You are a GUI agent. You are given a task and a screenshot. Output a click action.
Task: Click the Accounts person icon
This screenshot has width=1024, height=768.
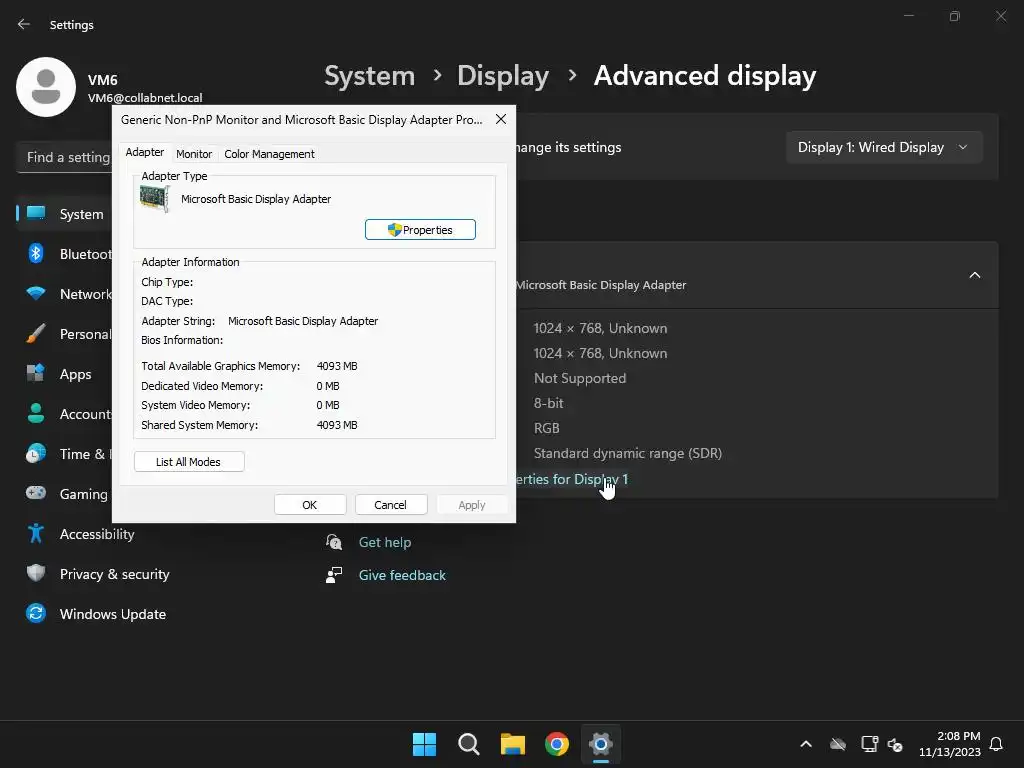tap(36, 413)
